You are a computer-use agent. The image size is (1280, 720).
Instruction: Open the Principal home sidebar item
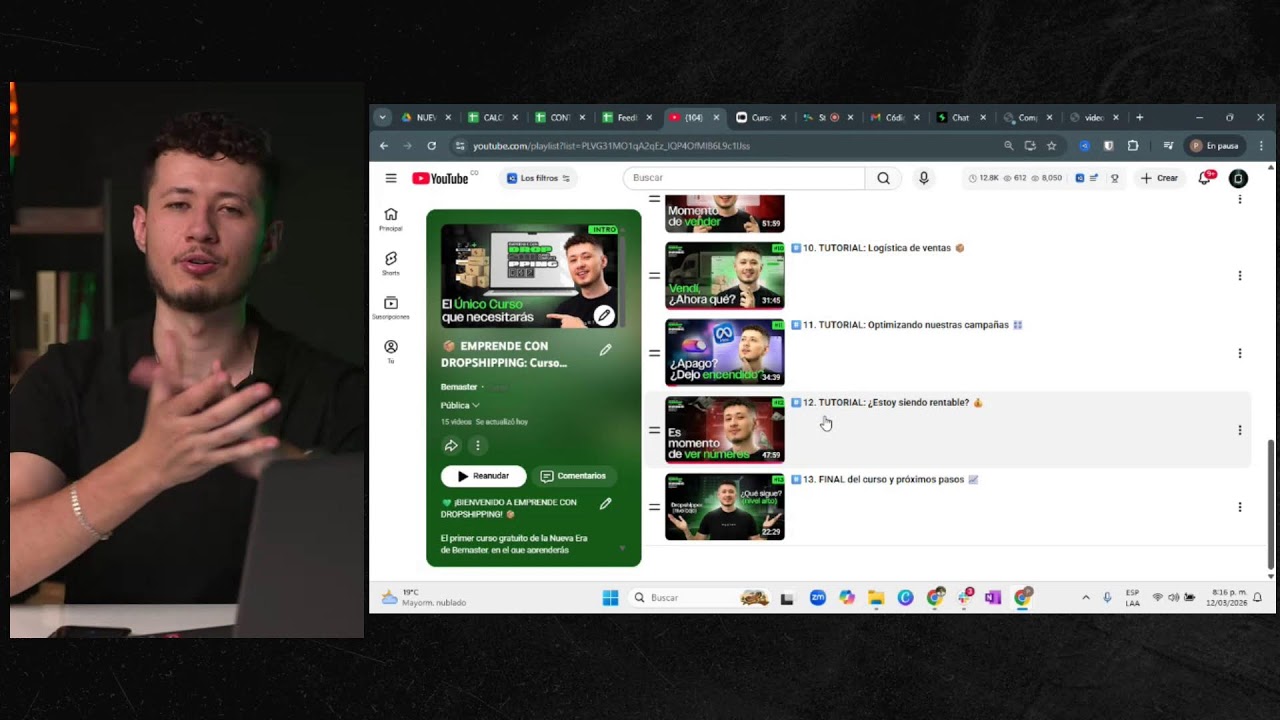pos(391,219)
